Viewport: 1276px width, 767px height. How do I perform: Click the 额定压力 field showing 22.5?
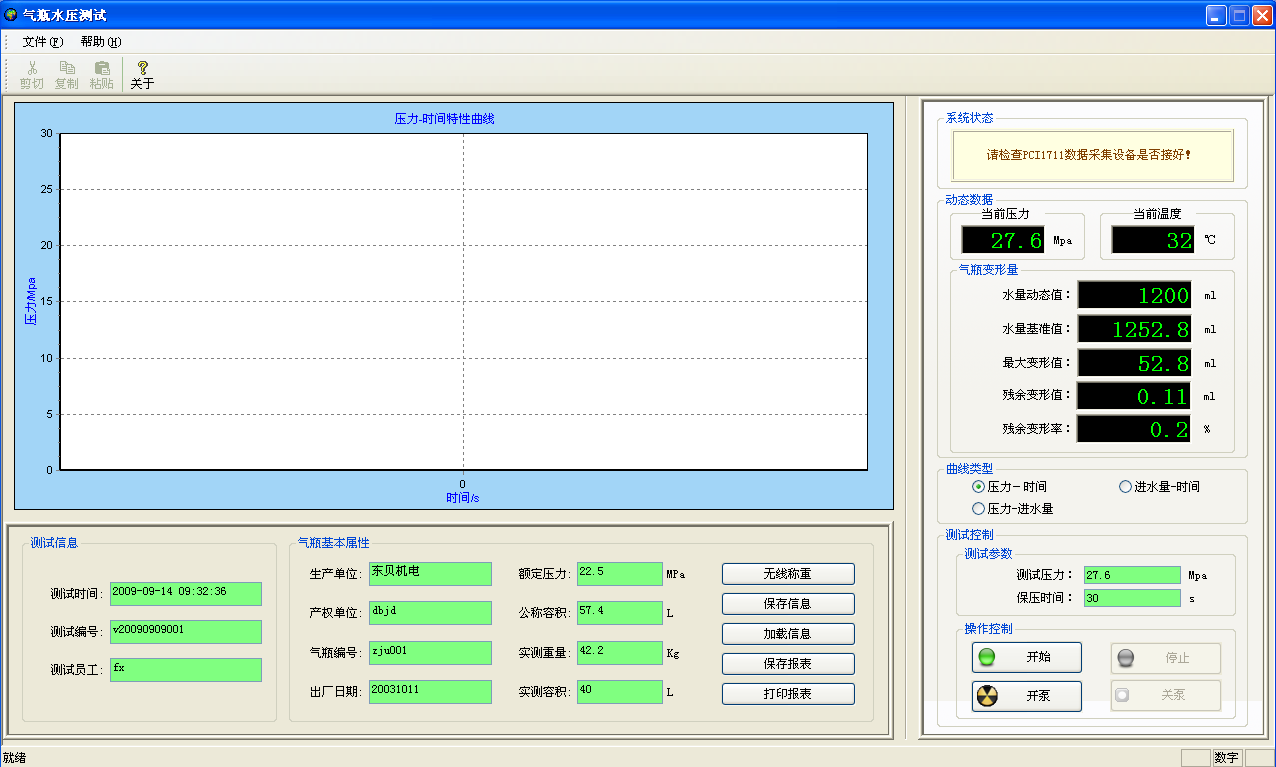619,574
